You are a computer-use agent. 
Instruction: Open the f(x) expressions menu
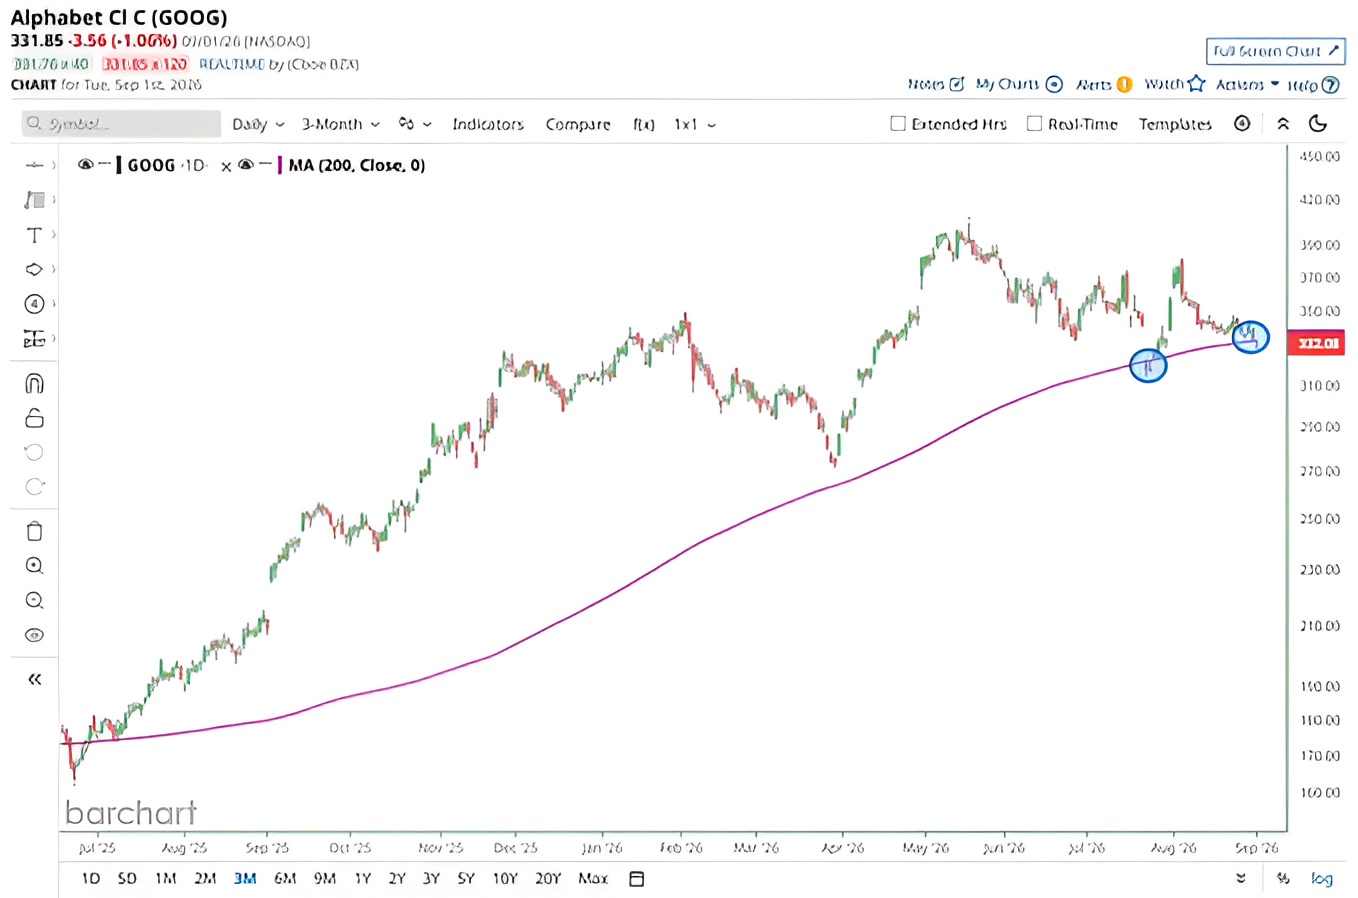[x=644, y=124]
